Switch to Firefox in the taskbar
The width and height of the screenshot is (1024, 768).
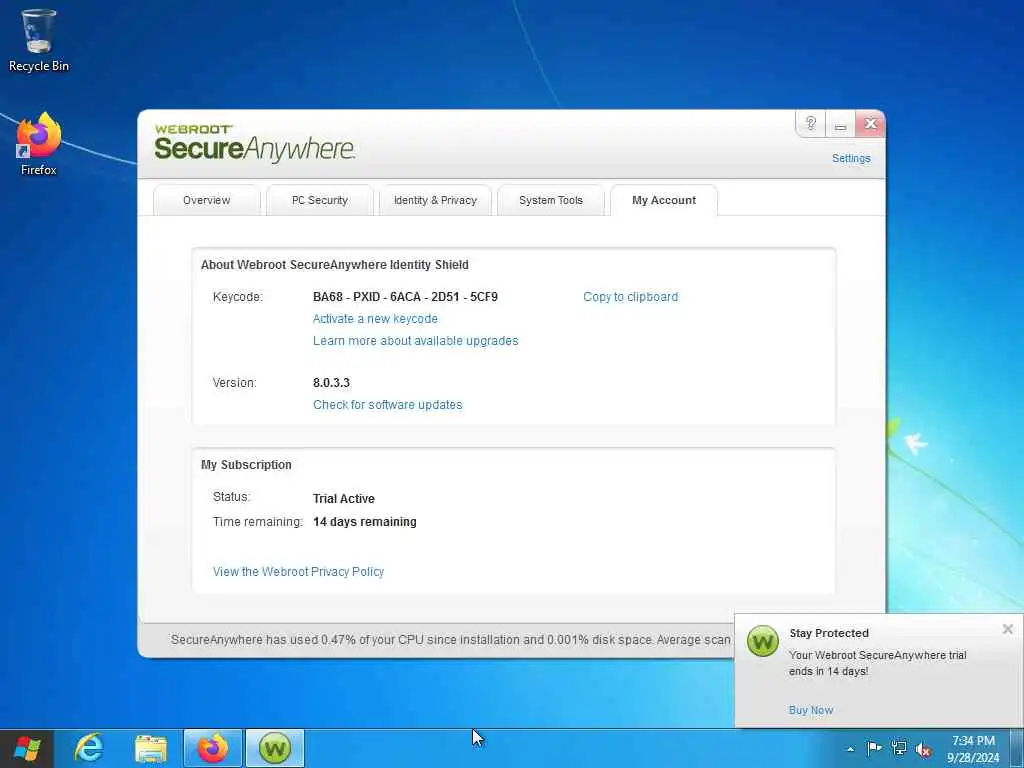pyautogui.click(x=213, y=748)
